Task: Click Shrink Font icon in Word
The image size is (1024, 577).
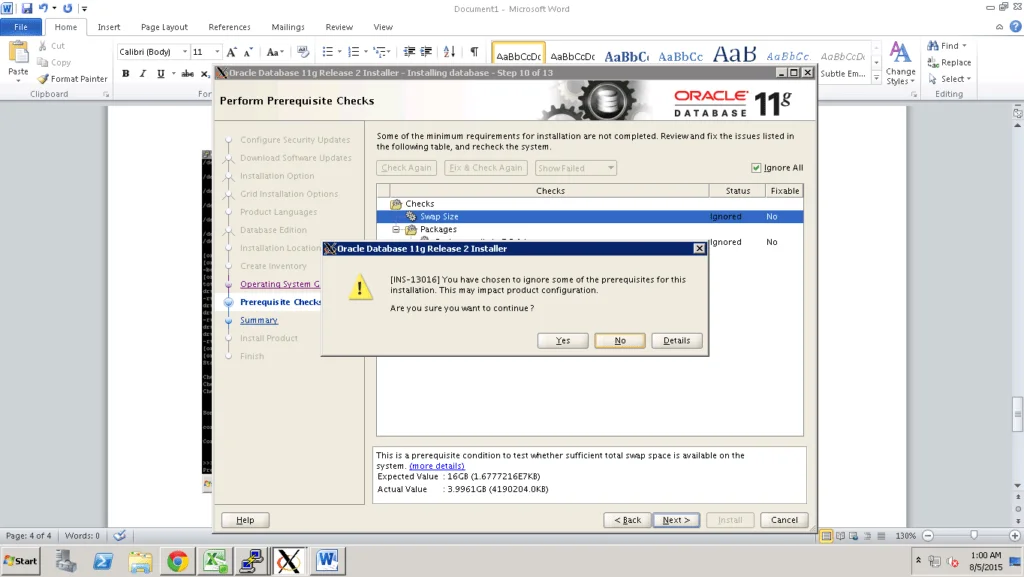Action: coord(248,52)
